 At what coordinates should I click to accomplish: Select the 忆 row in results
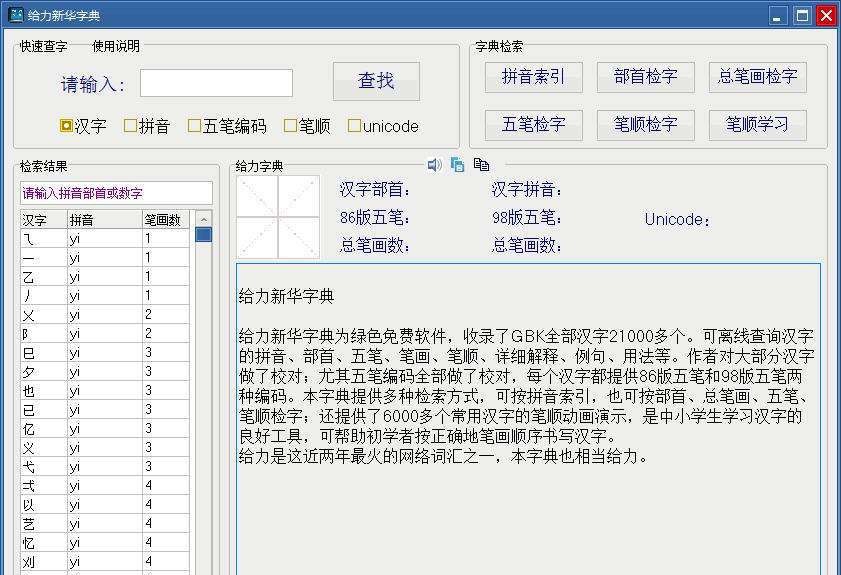coord(105,543)
